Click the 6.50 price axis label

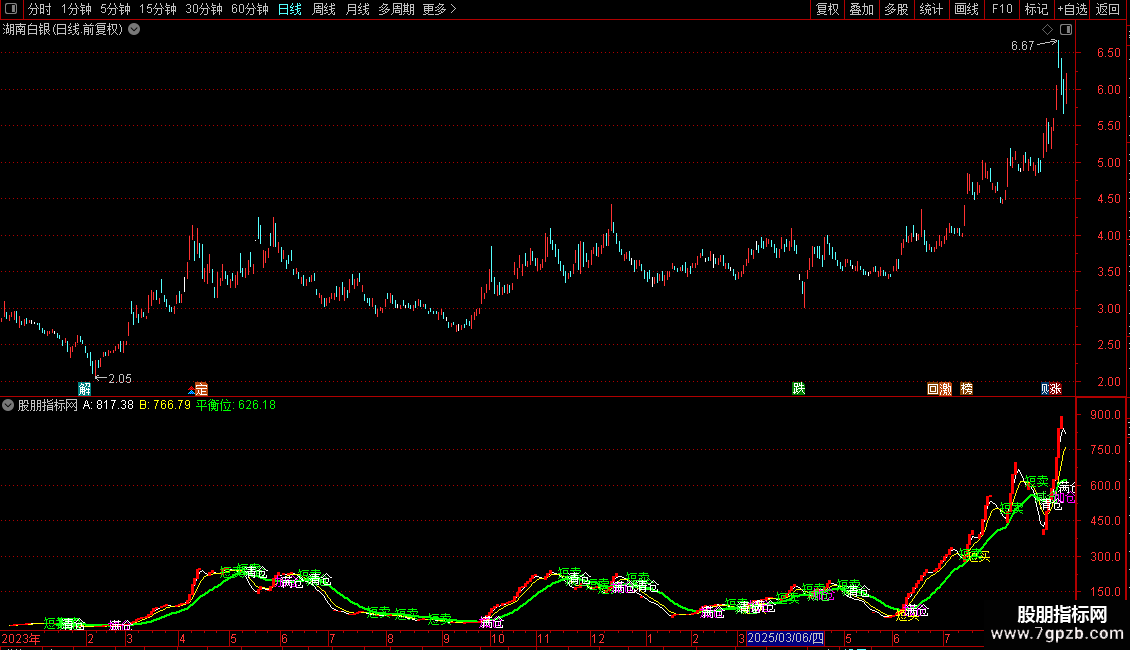[x=1108, y=53]
